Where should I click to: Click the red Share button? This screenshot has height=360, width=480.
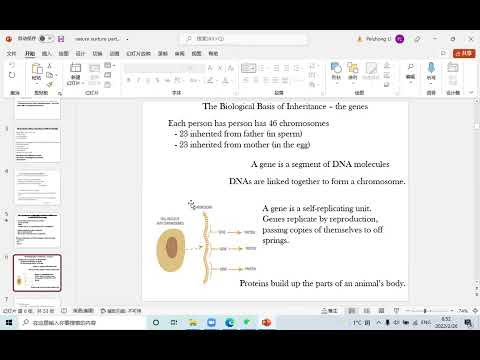pos(464,53)
